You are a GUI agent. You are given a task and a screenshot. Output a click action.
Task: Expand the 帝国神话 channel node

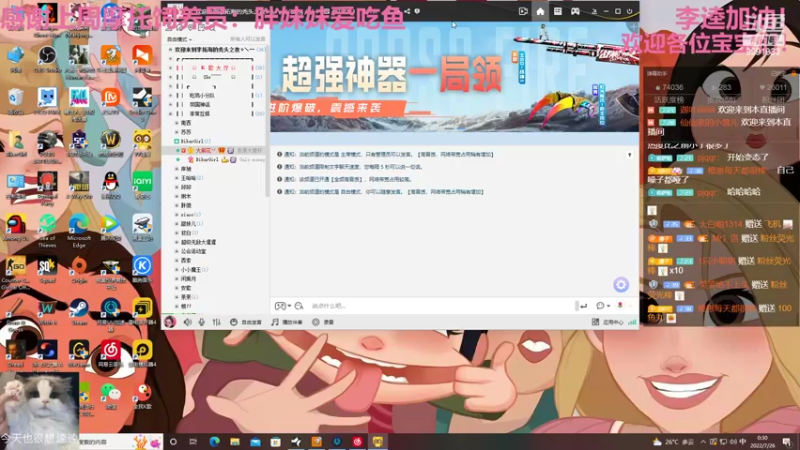click(171, 105)
